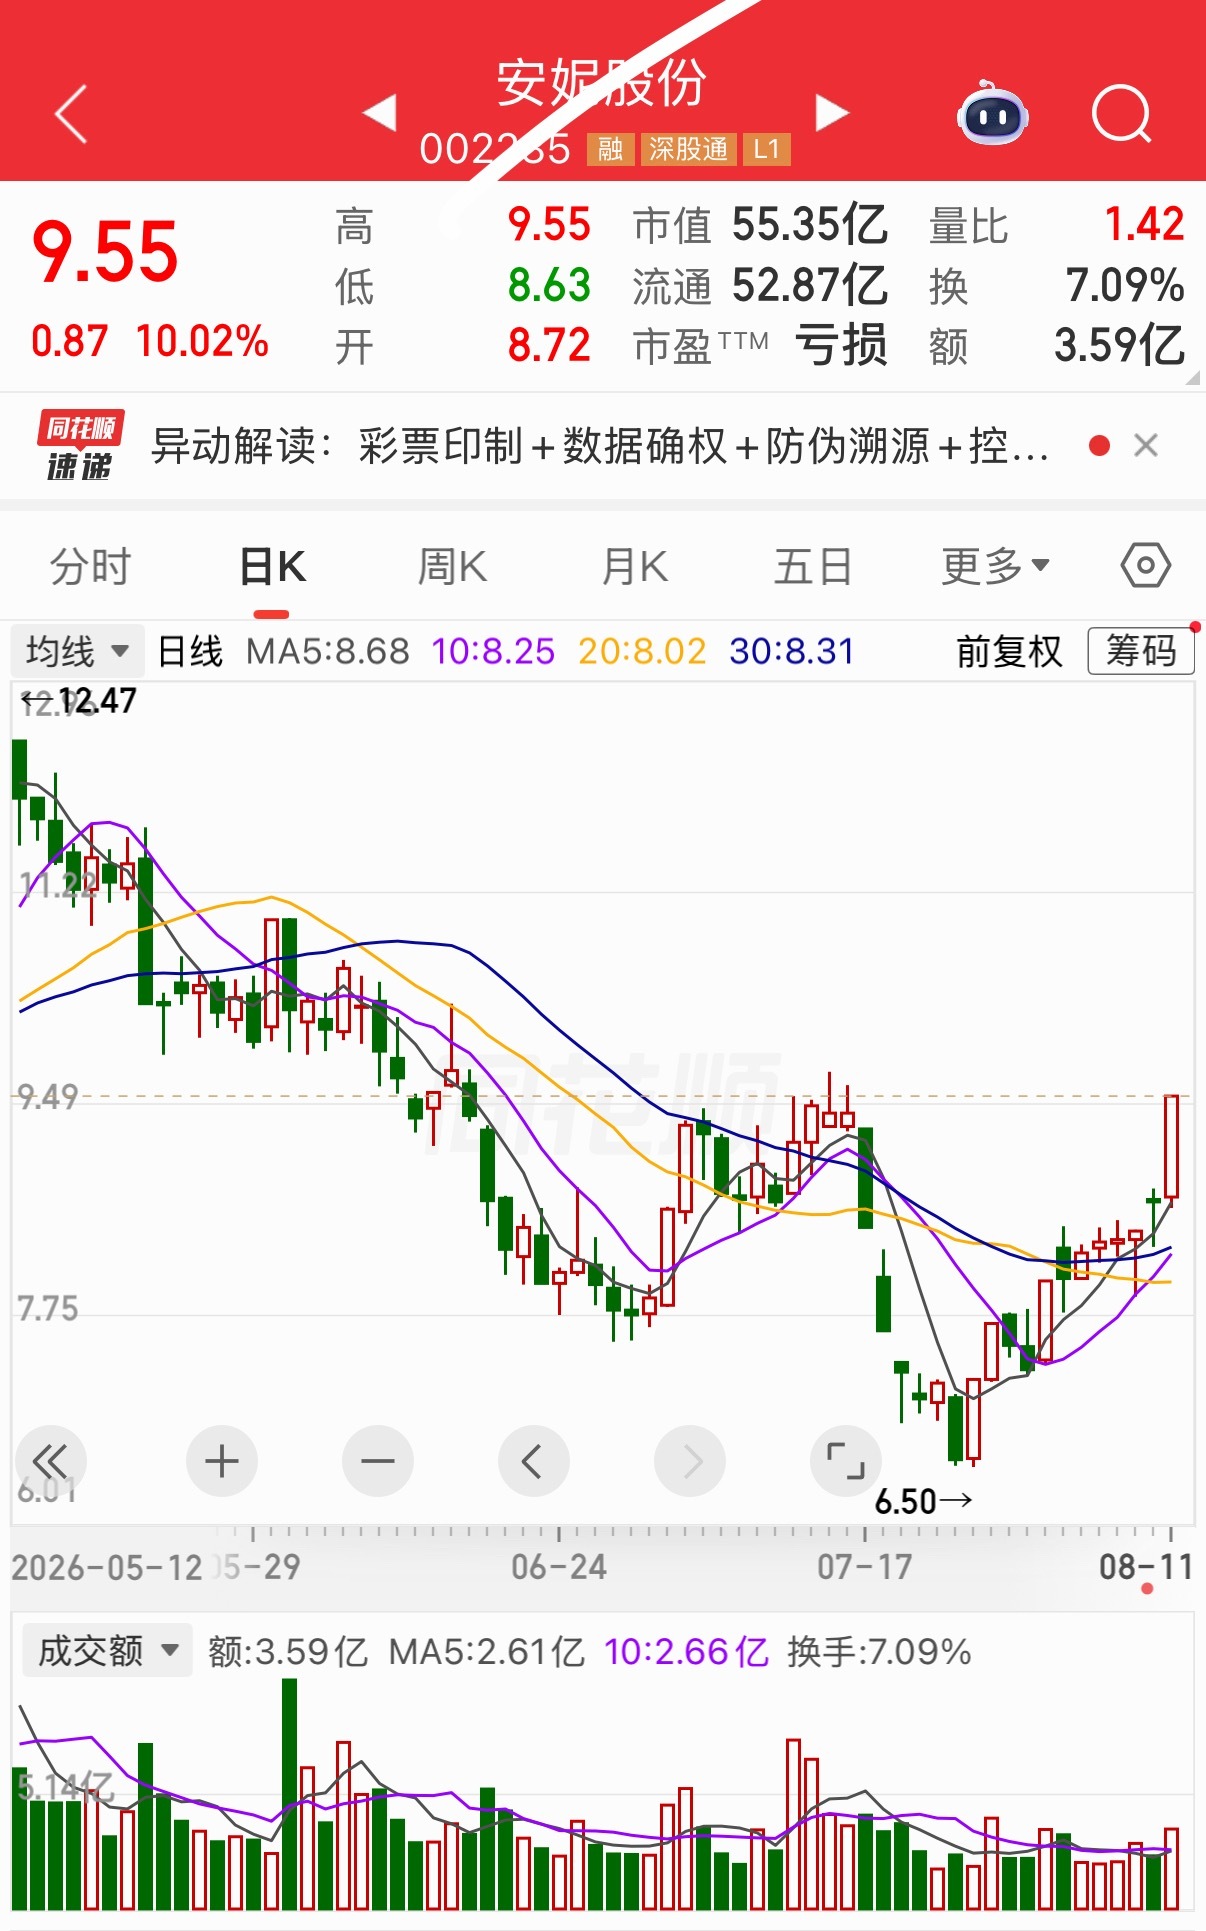
Task: Tap 市盈TTM 亏损 value
Action: click(x=841, y=346)
